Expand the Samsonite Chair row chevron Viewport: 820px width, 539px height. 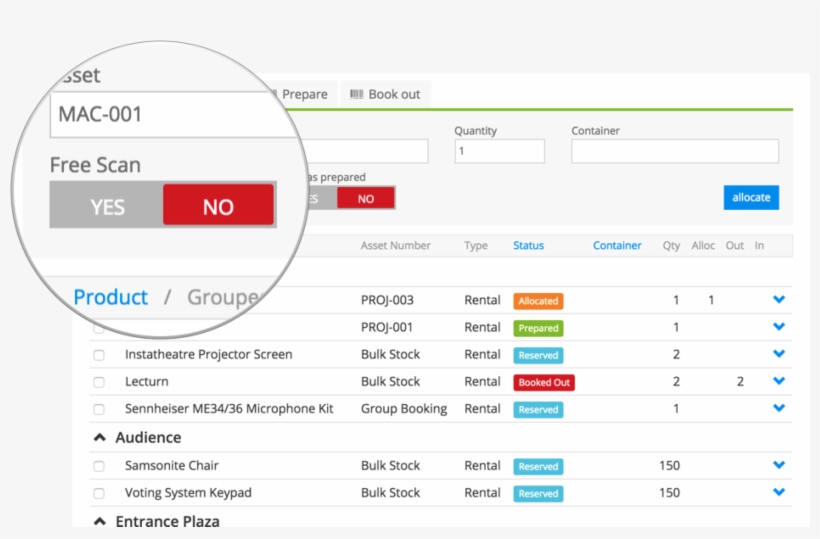(779, 465)
